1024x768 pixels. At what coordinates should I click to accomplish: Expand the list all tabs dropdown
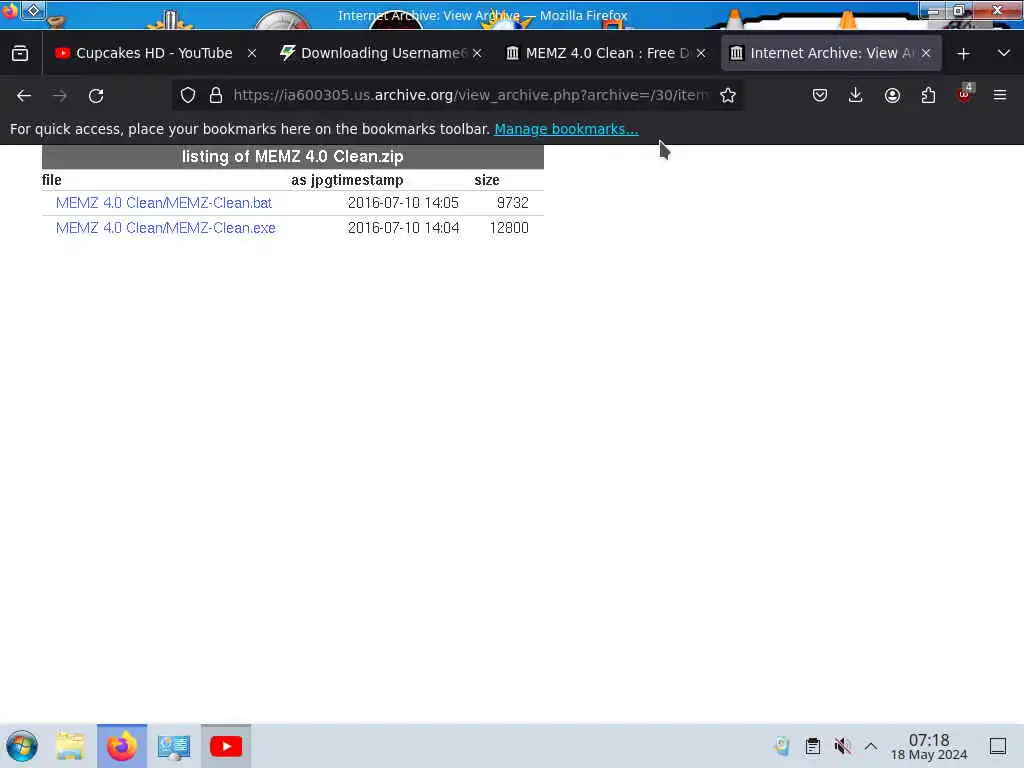tap(1004, 53)
